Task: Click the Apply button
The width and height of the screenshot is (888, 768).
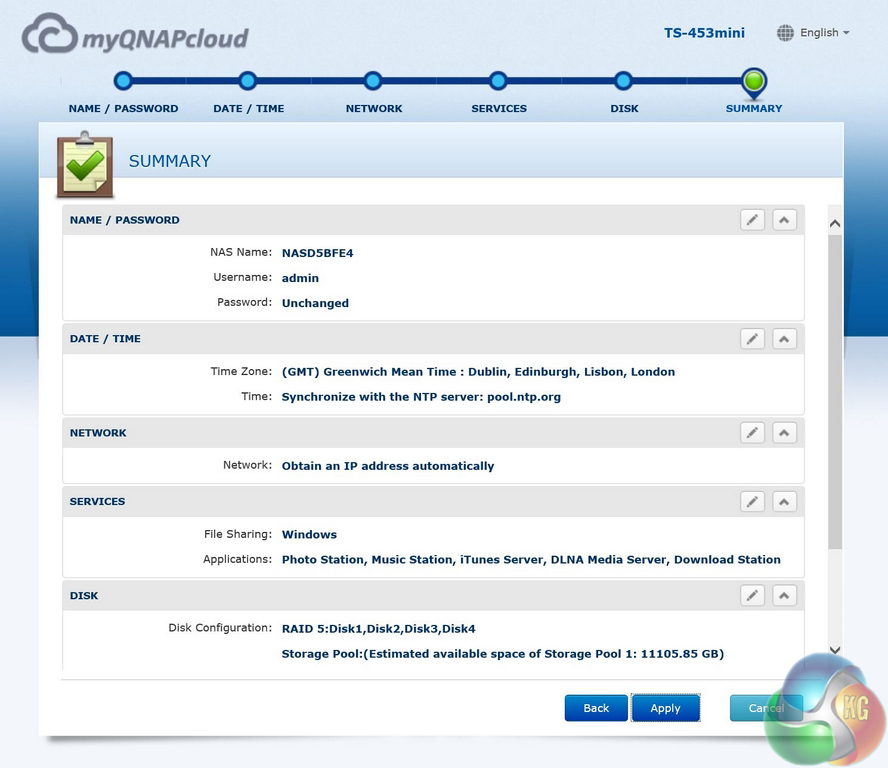Action: point(665,708)
